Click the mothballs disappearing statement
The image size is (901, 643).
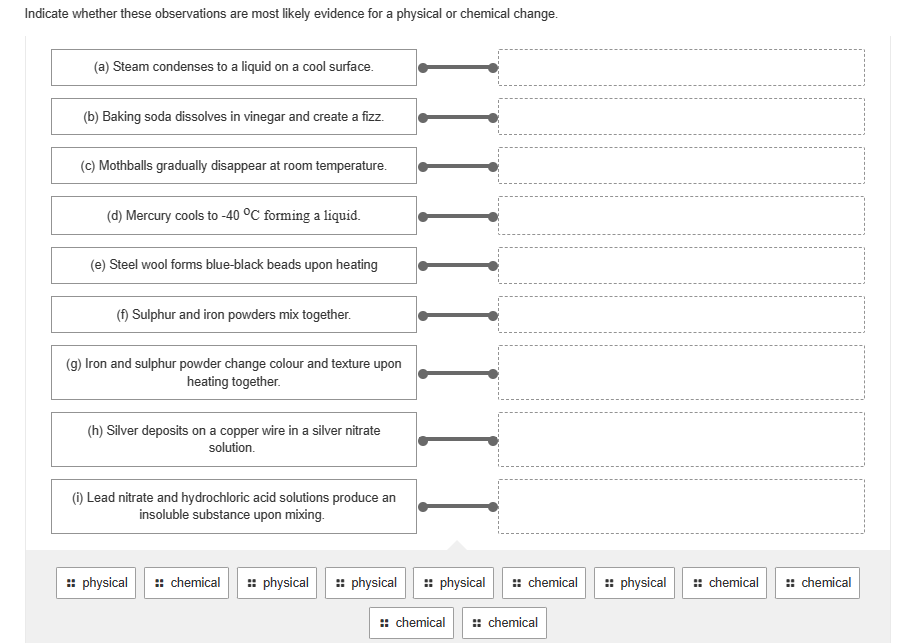pos(233,165)
